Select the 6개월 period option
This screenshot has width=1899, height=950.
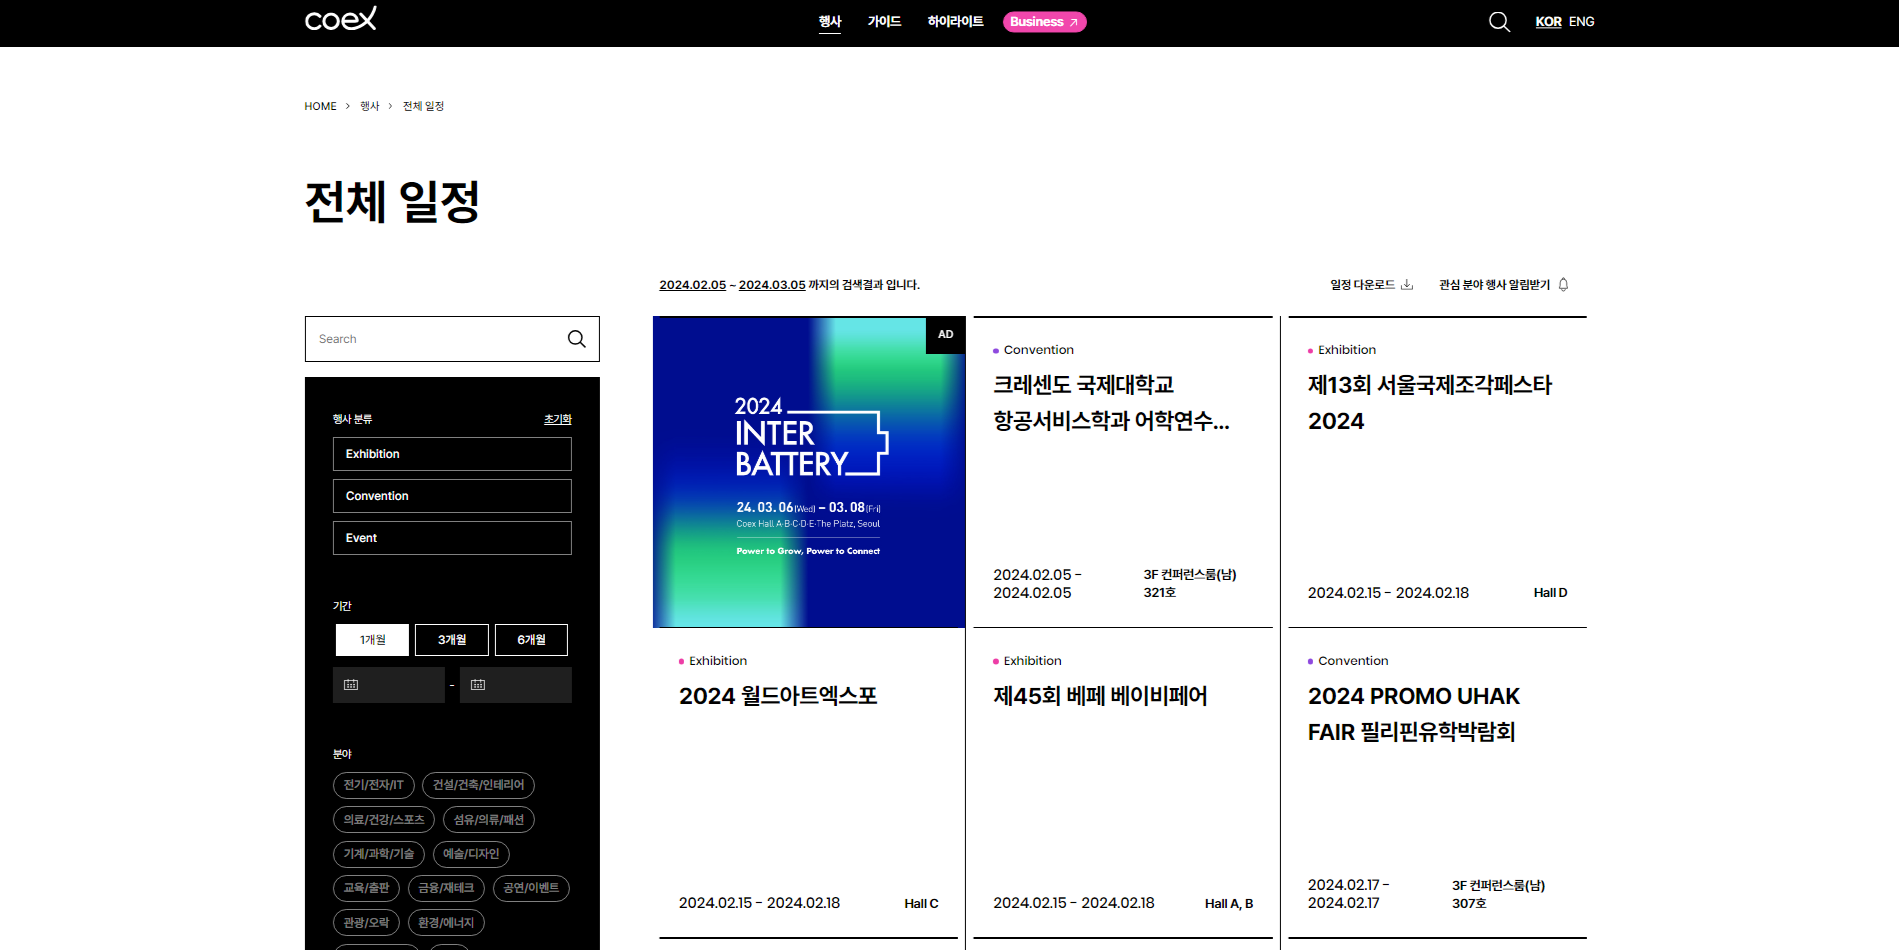coord(531,640)
